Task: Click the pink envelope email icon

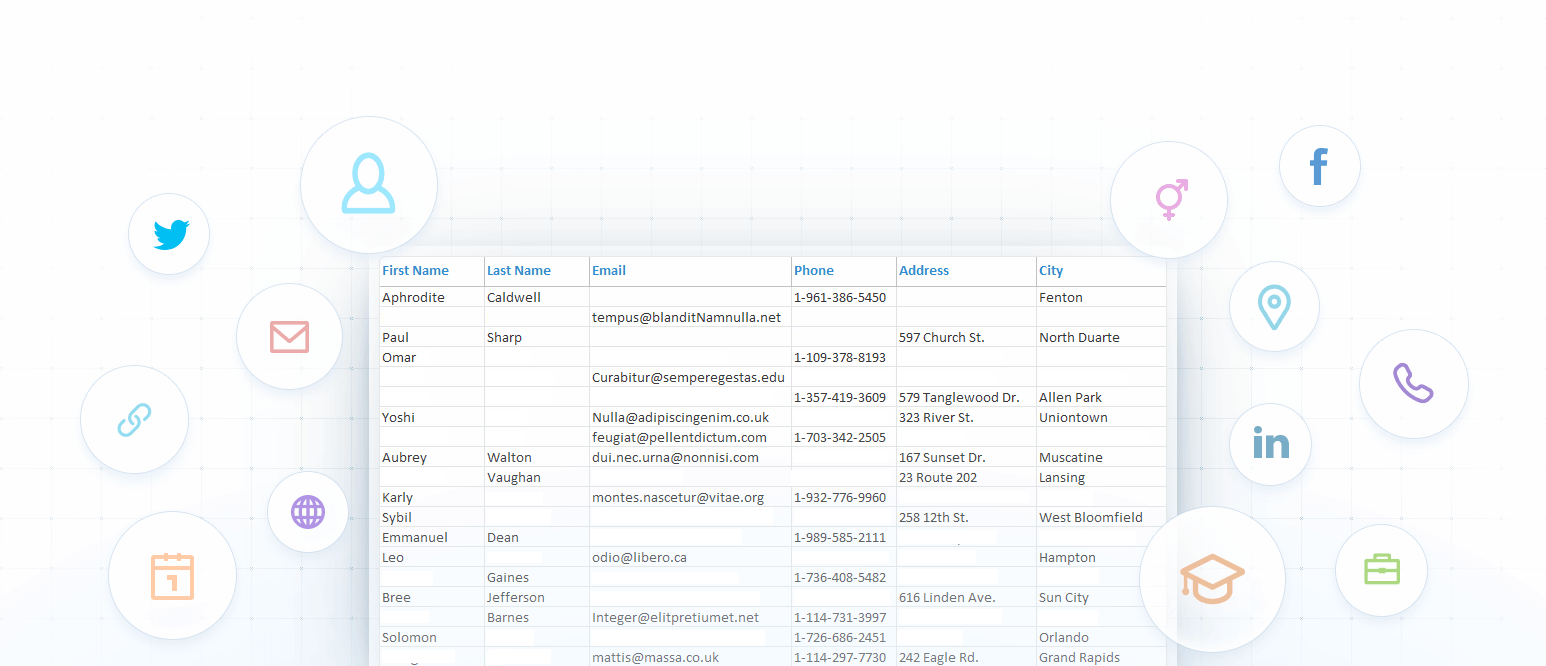Action: (289, 337)
